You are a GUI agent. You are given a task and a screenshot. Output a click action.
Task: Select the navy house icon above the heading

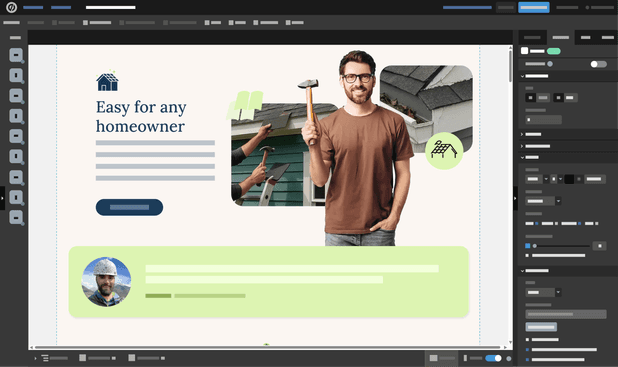[x=107, y=82]
